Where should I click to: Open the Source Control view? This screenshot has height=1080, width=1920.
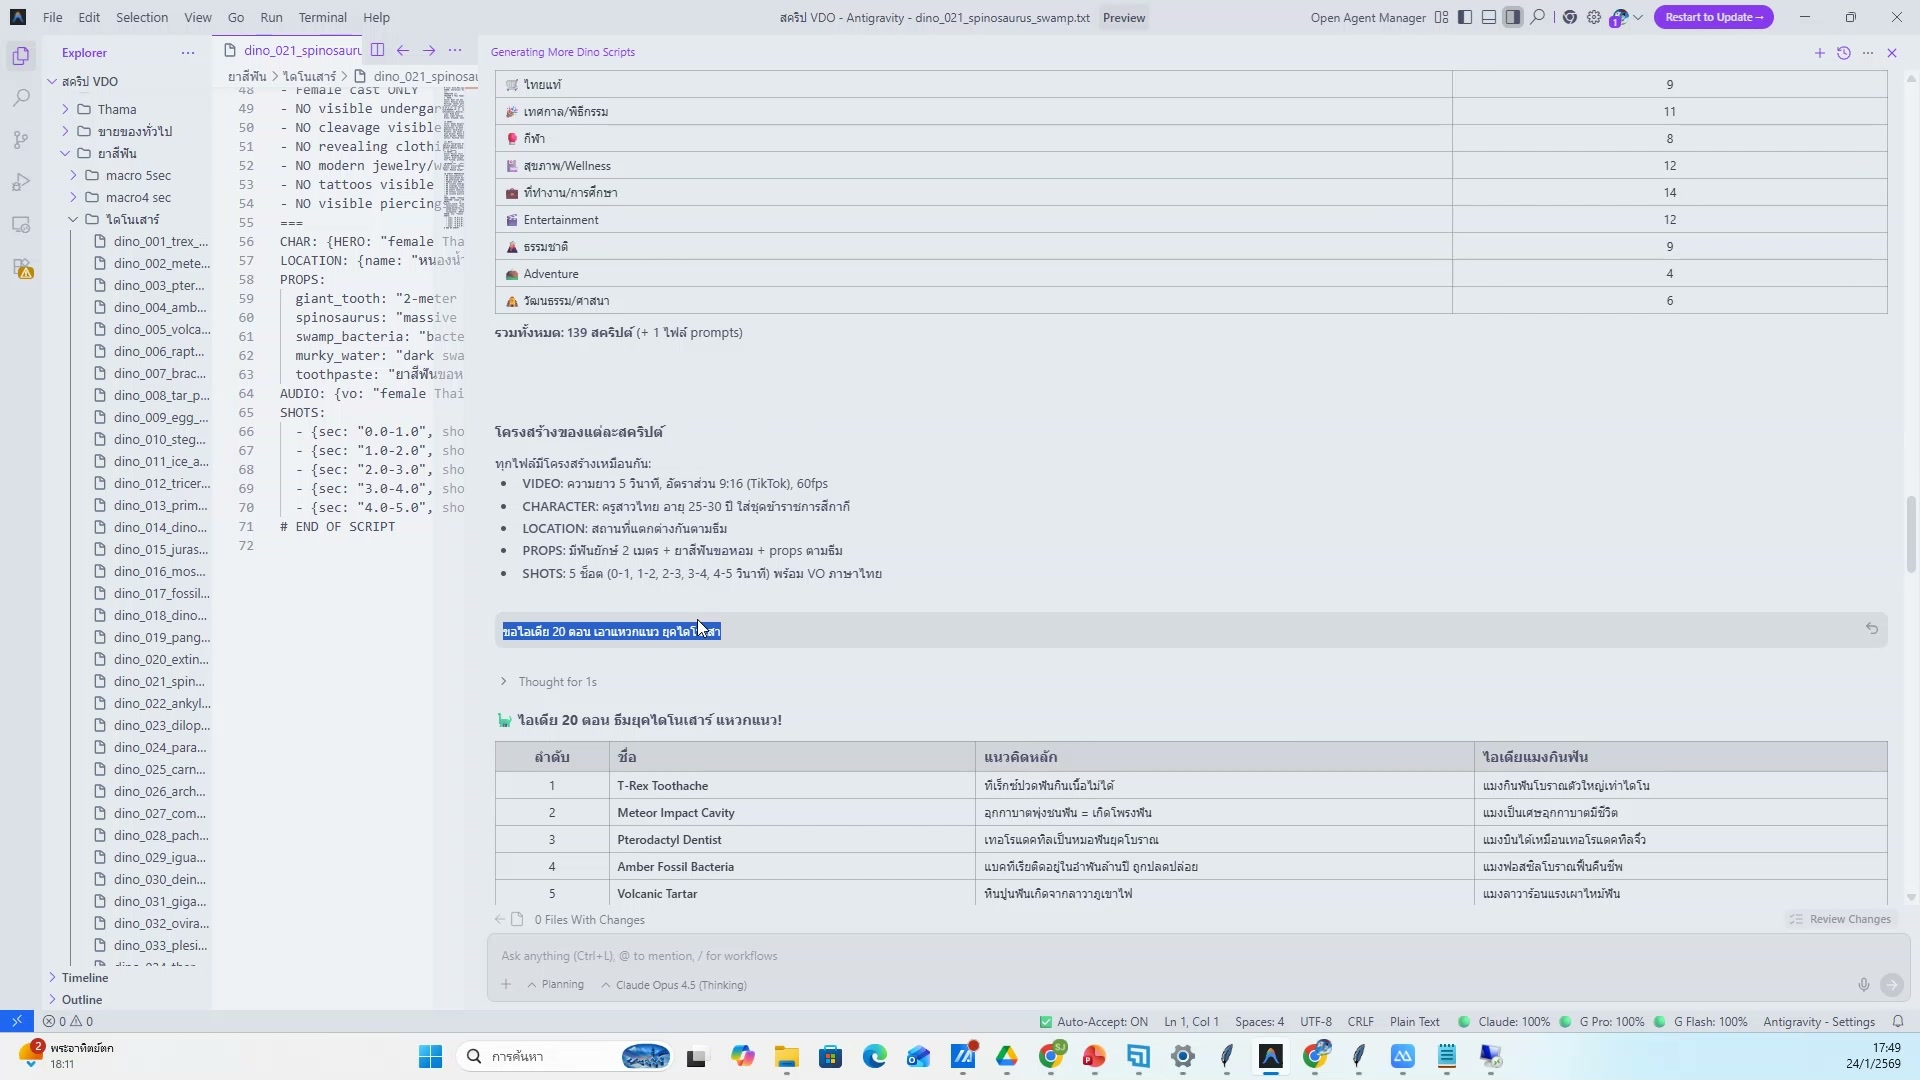[x=21, y=140]
